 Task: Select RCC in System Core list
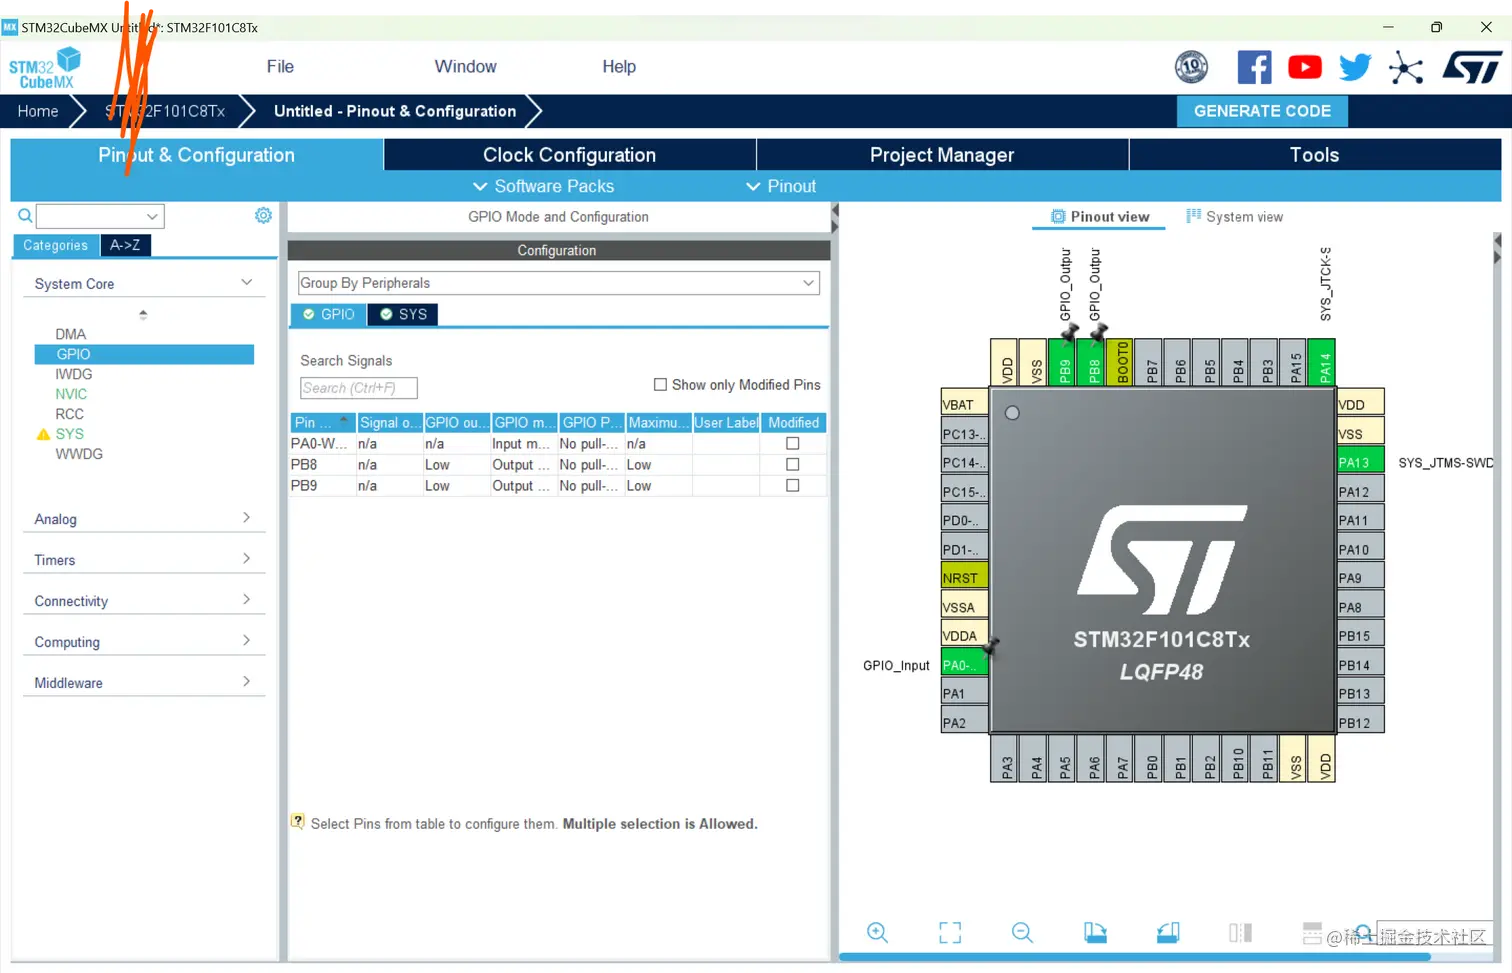coord(70,414)
